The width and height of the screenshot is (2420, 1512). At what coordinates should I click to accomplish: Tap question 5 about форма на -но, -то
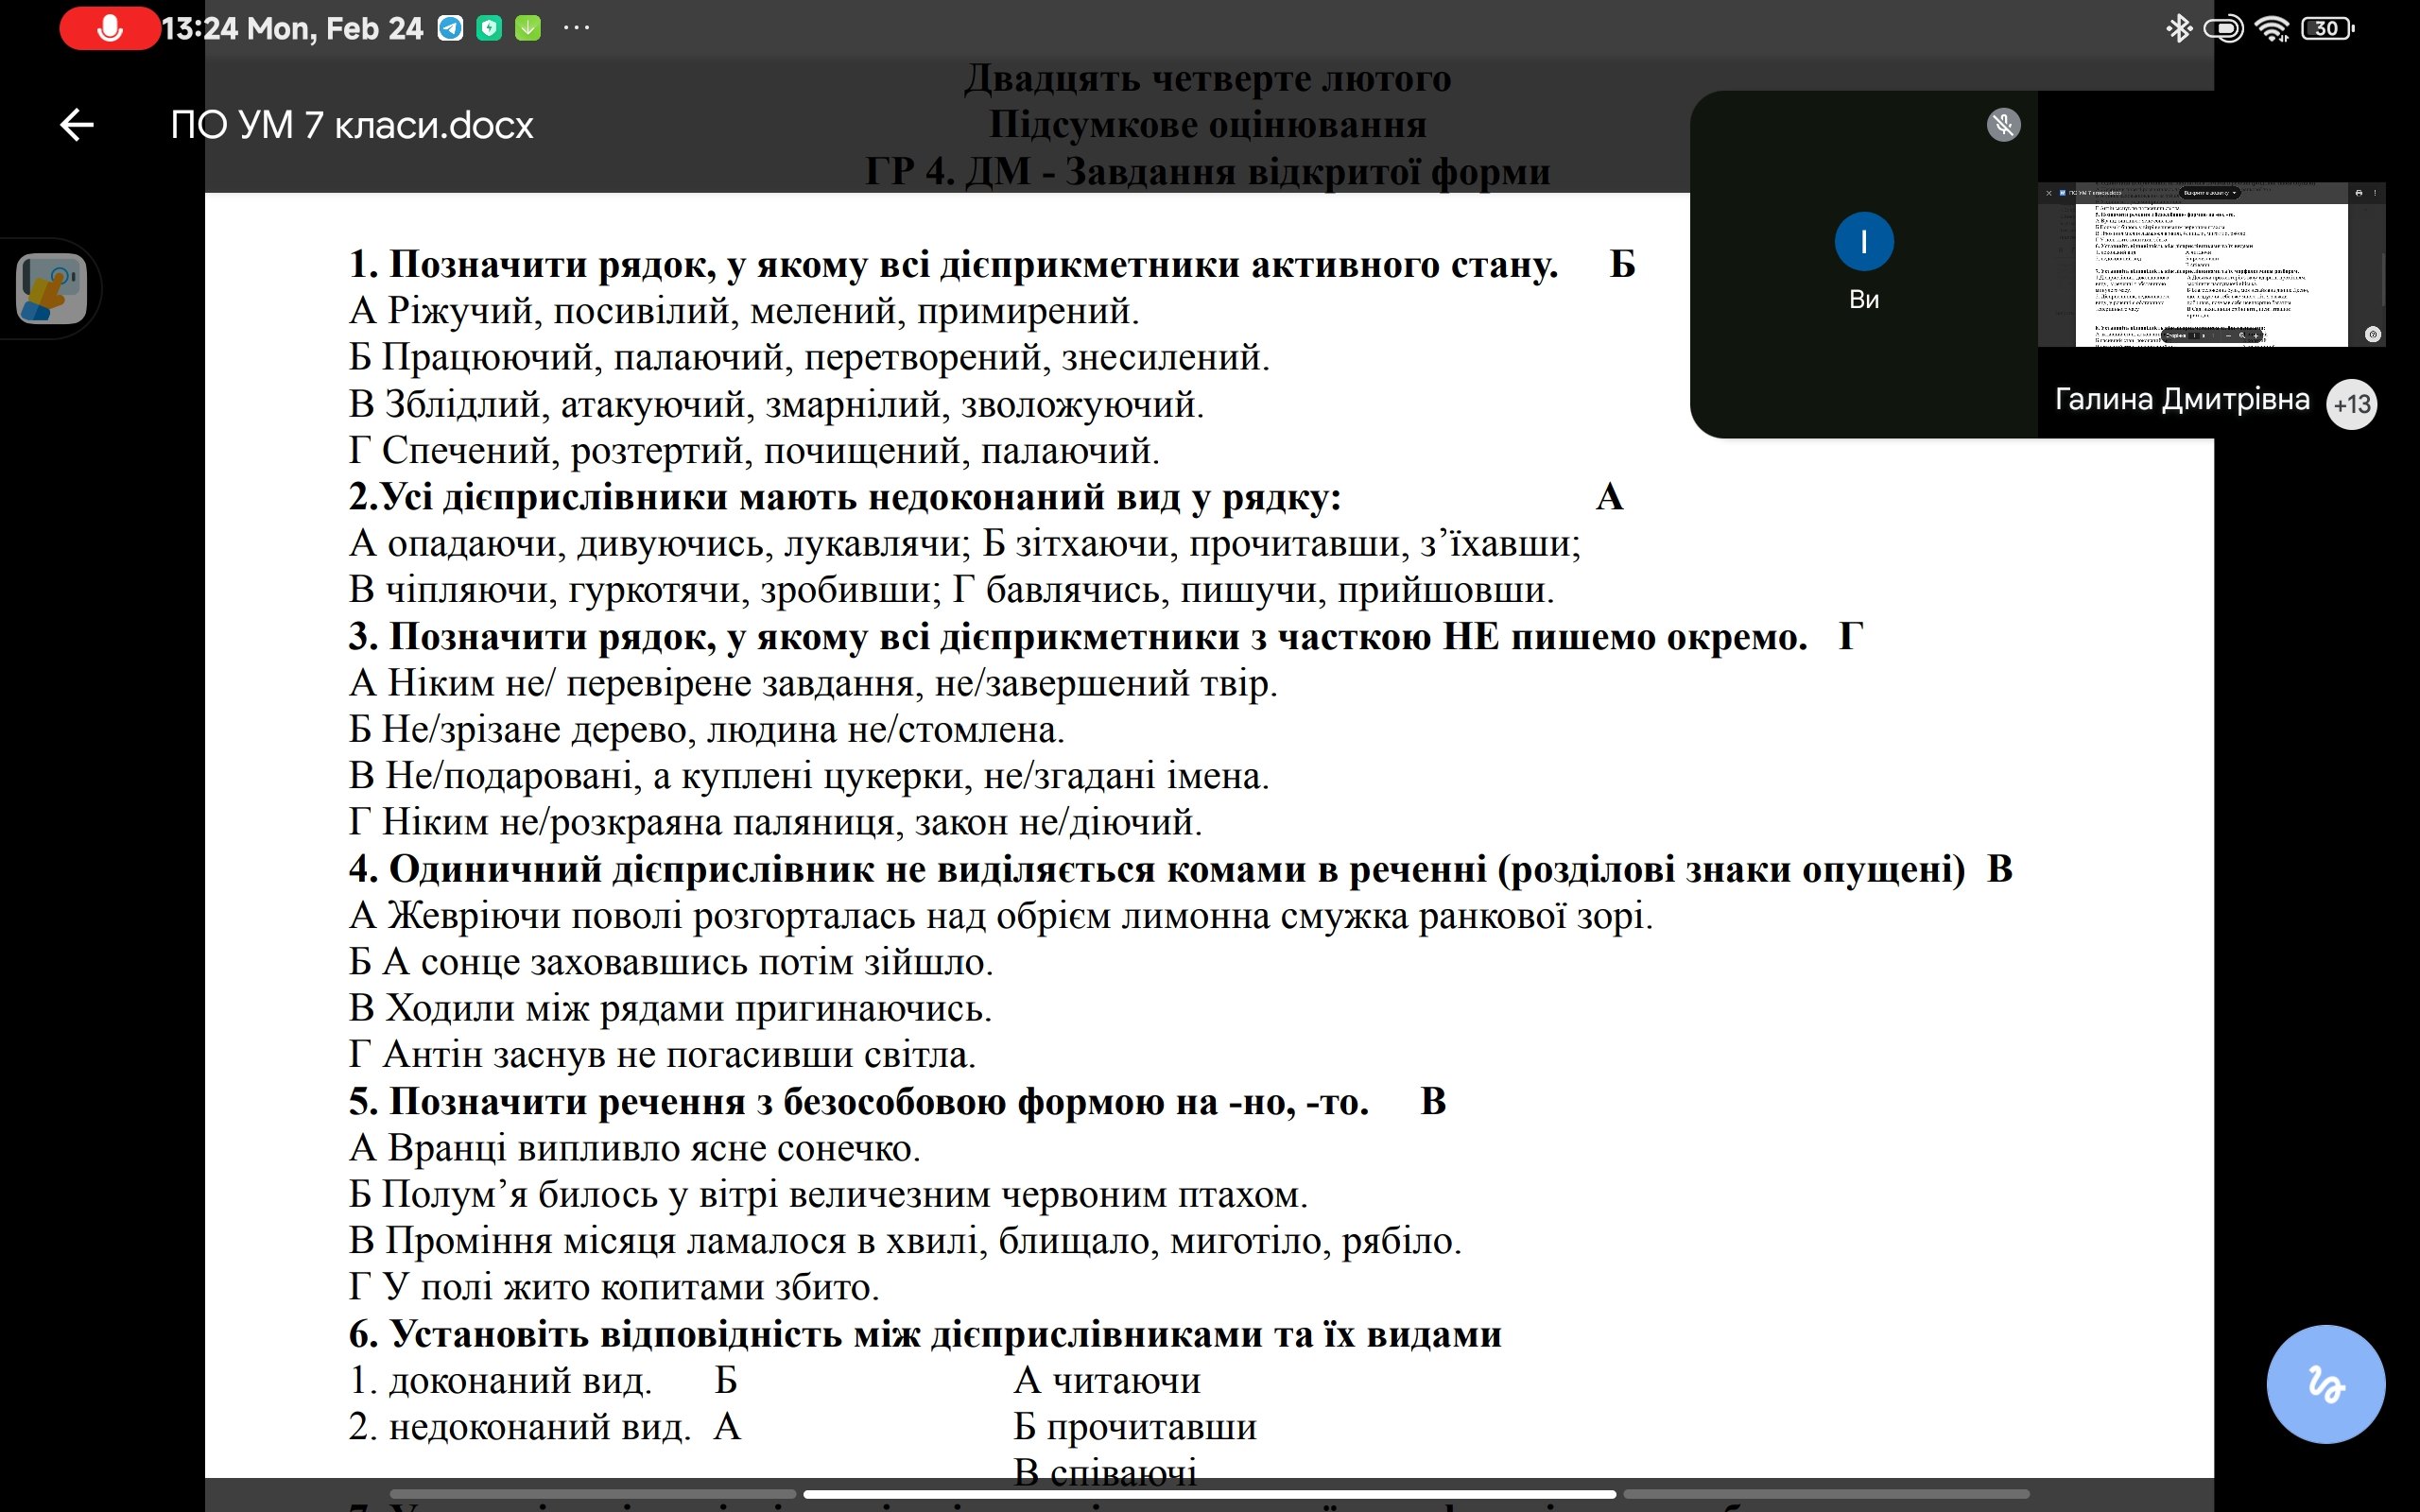859,1102
